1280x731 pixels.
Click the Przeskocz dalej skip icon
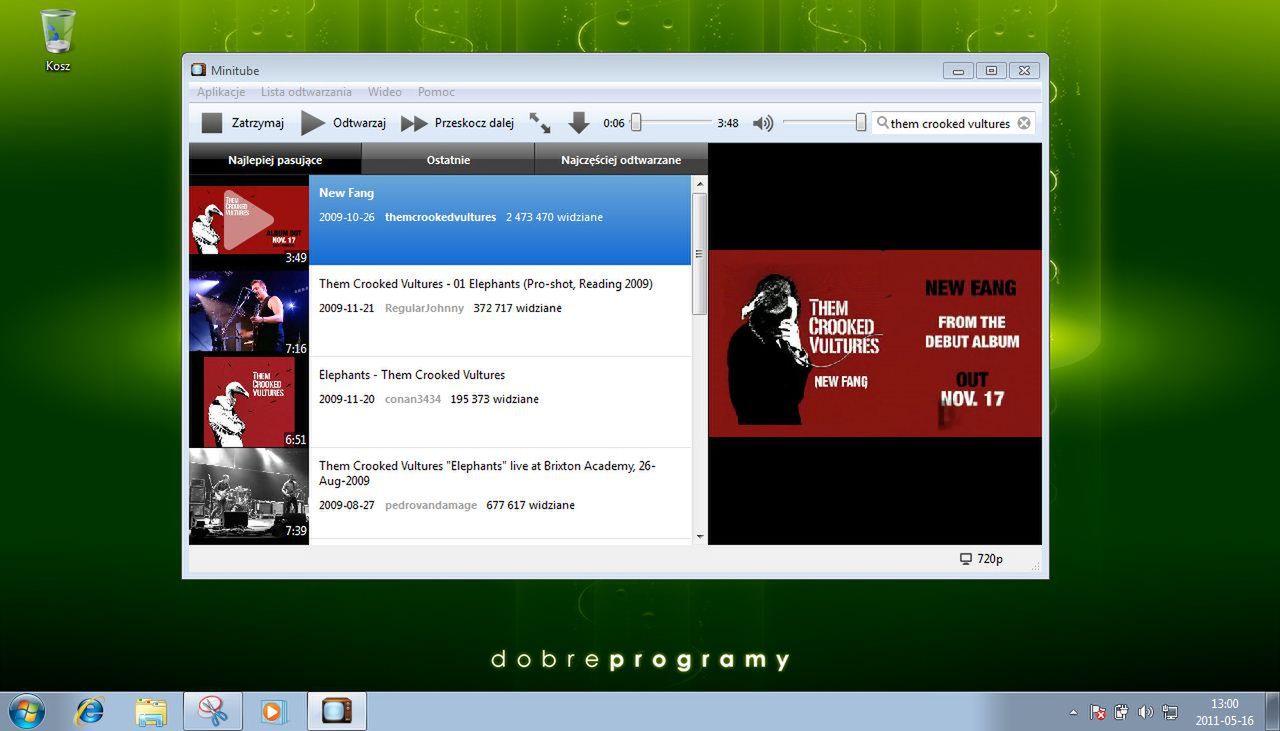click(414, 124)
